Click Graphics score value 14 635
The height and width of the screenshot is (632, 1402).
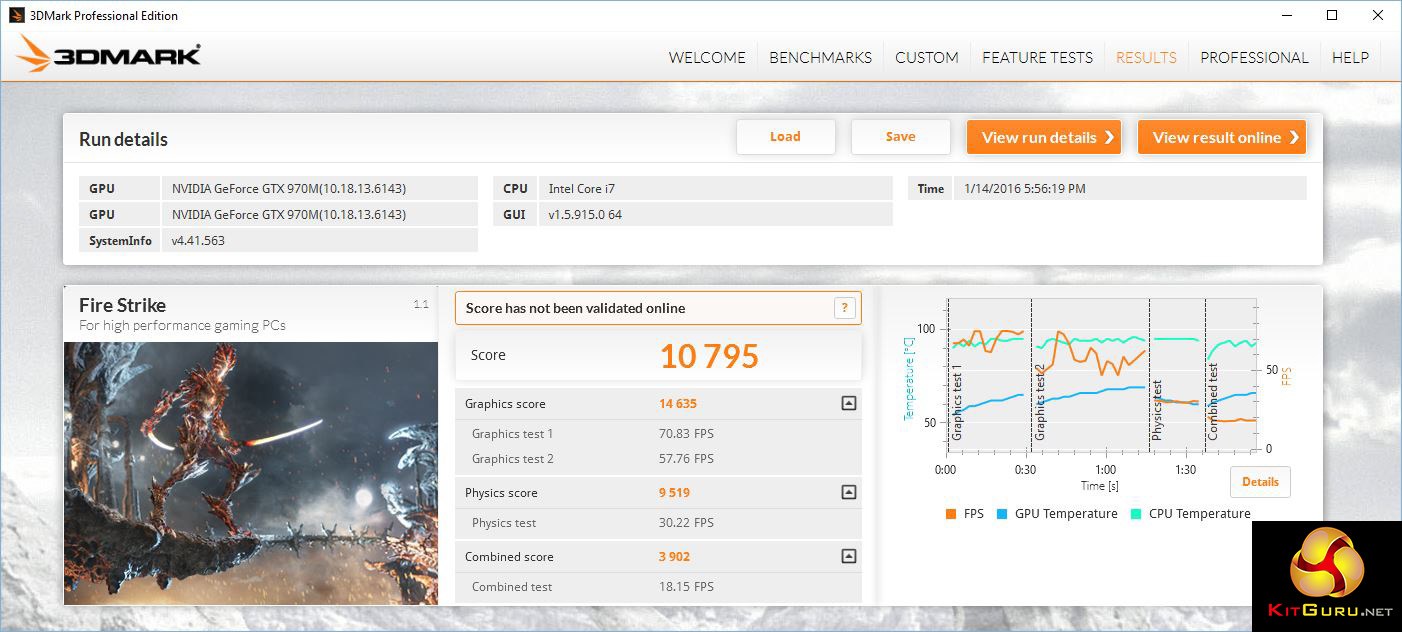678,404
